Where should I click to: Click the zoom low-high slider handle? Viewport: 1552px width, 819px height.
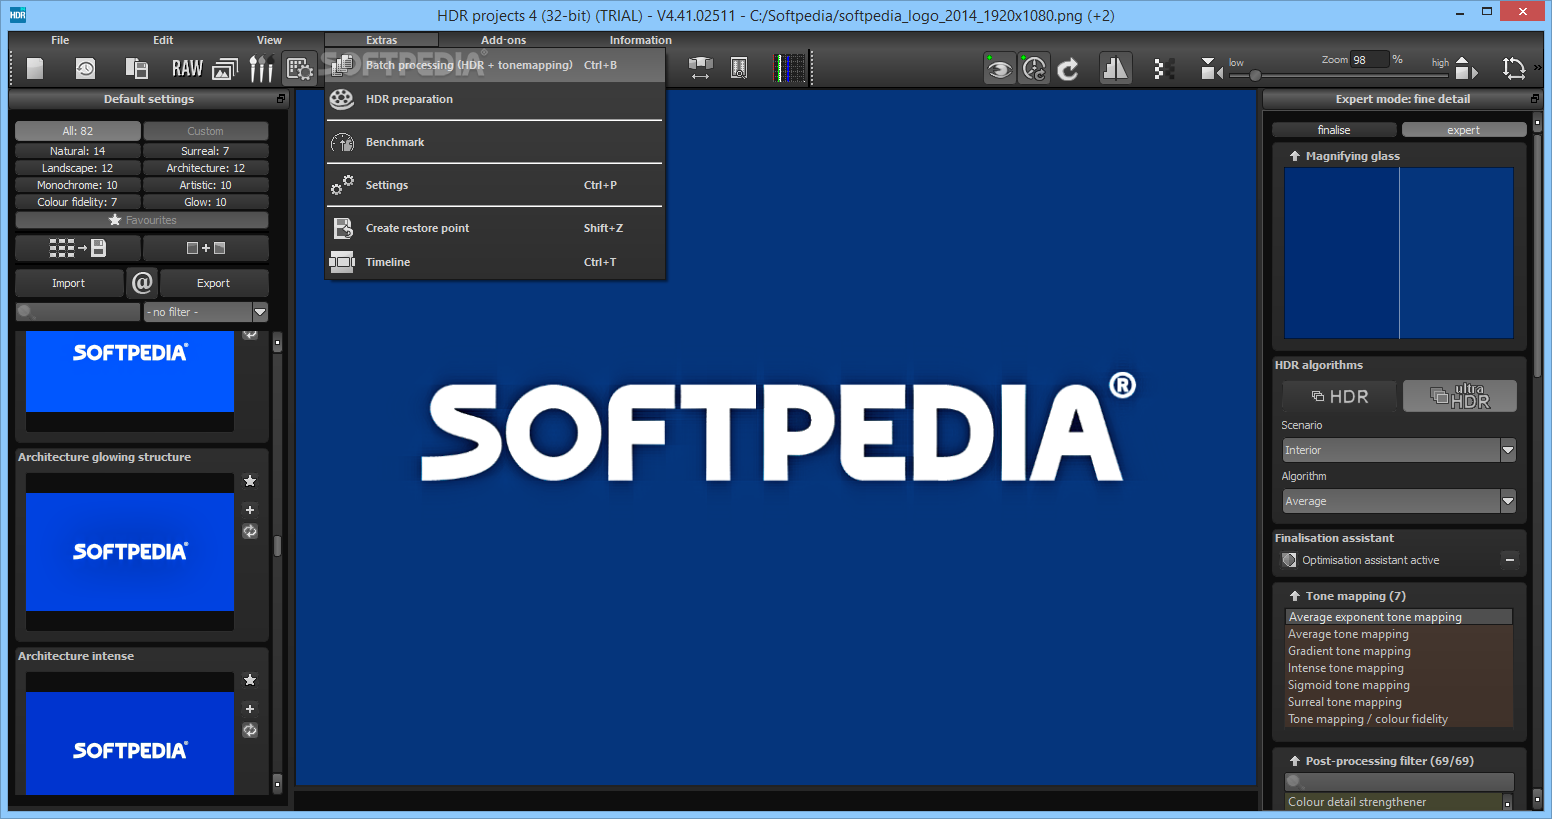coord(1255,75)
